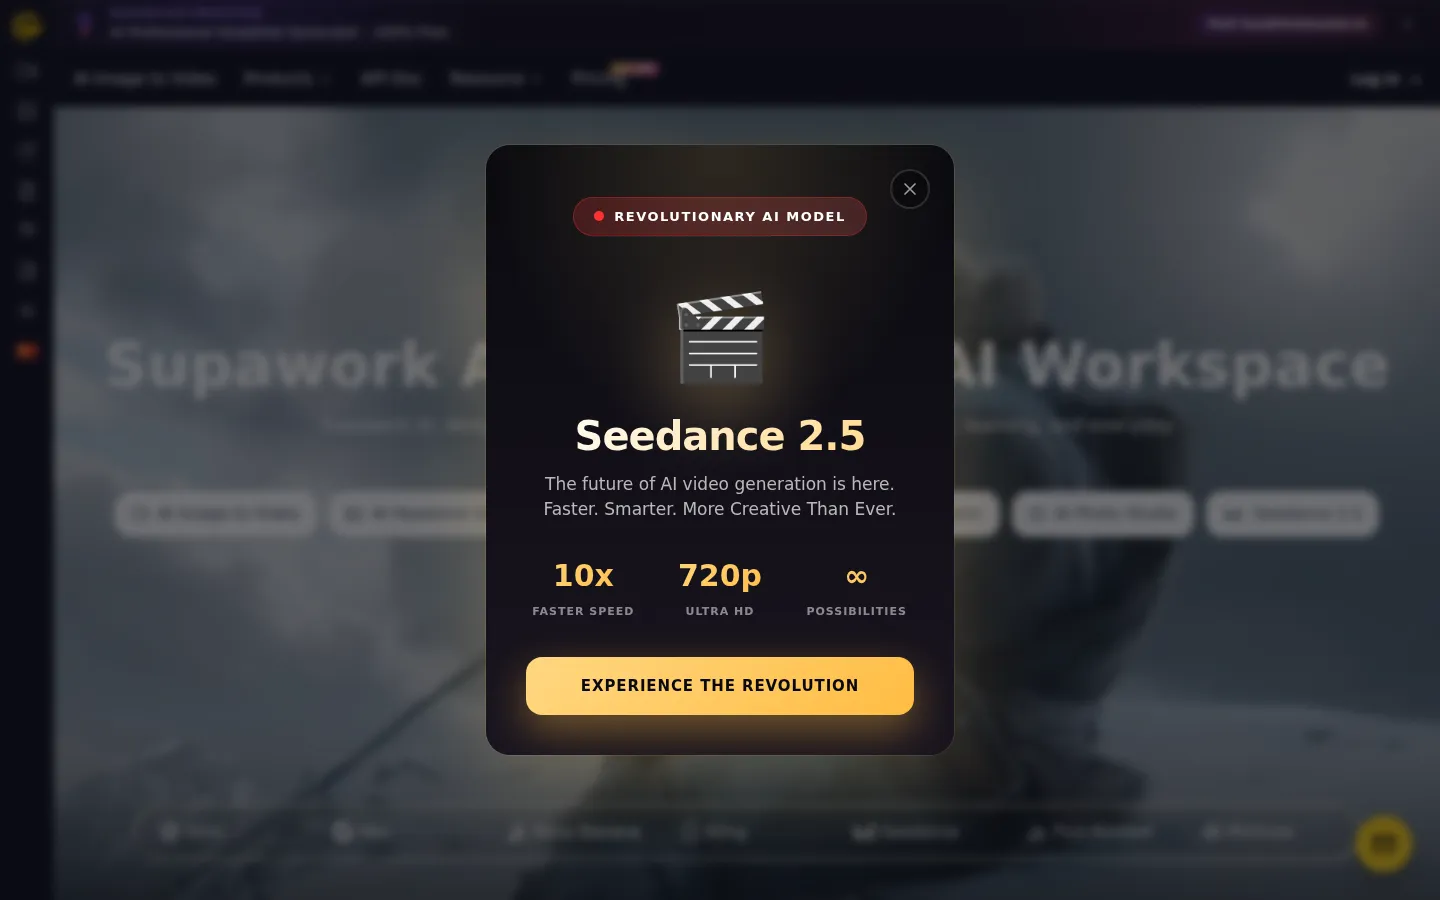Click the Seedance 2.5 heading
Viewport: 1440px width, 900px height.
coord(720,435)
